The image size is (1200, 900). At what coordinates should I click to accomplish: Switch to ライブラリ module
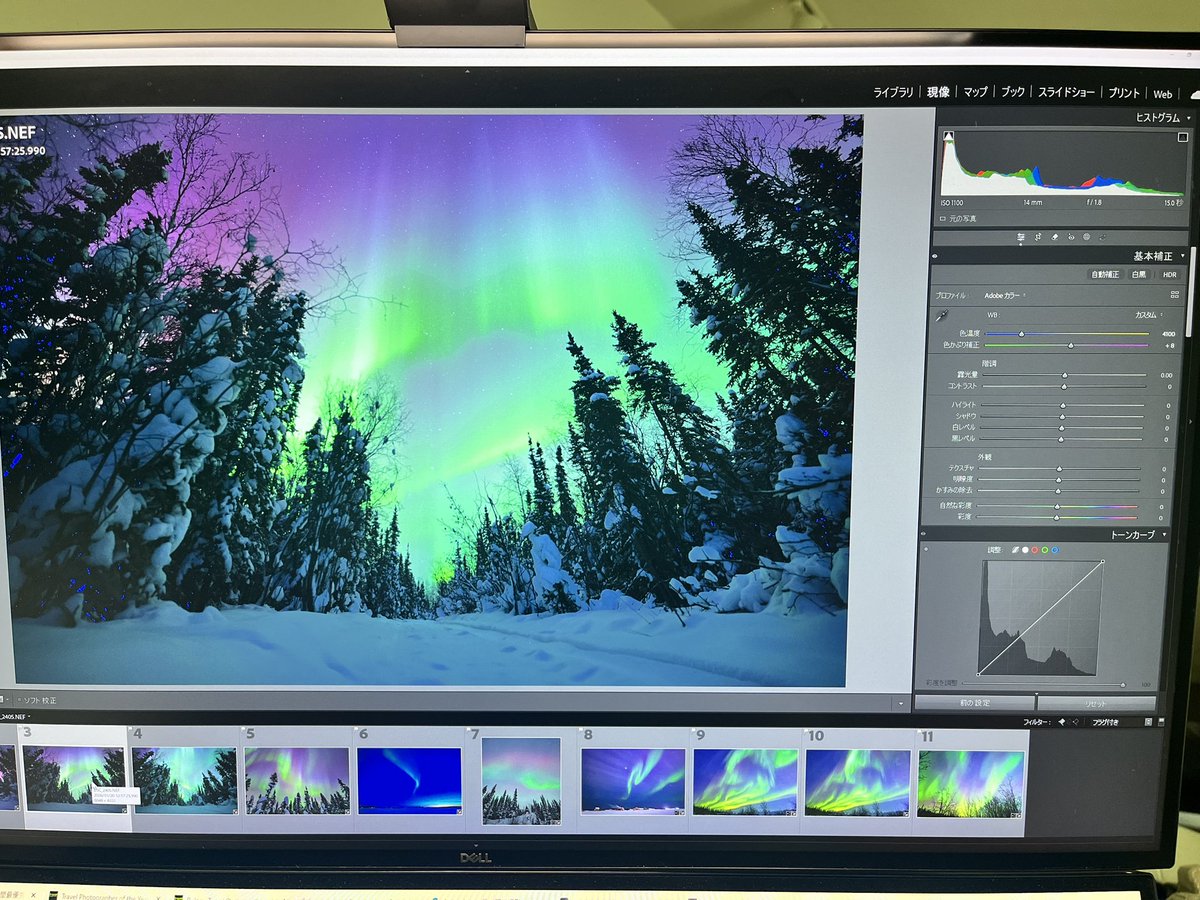tap(893, 92)
